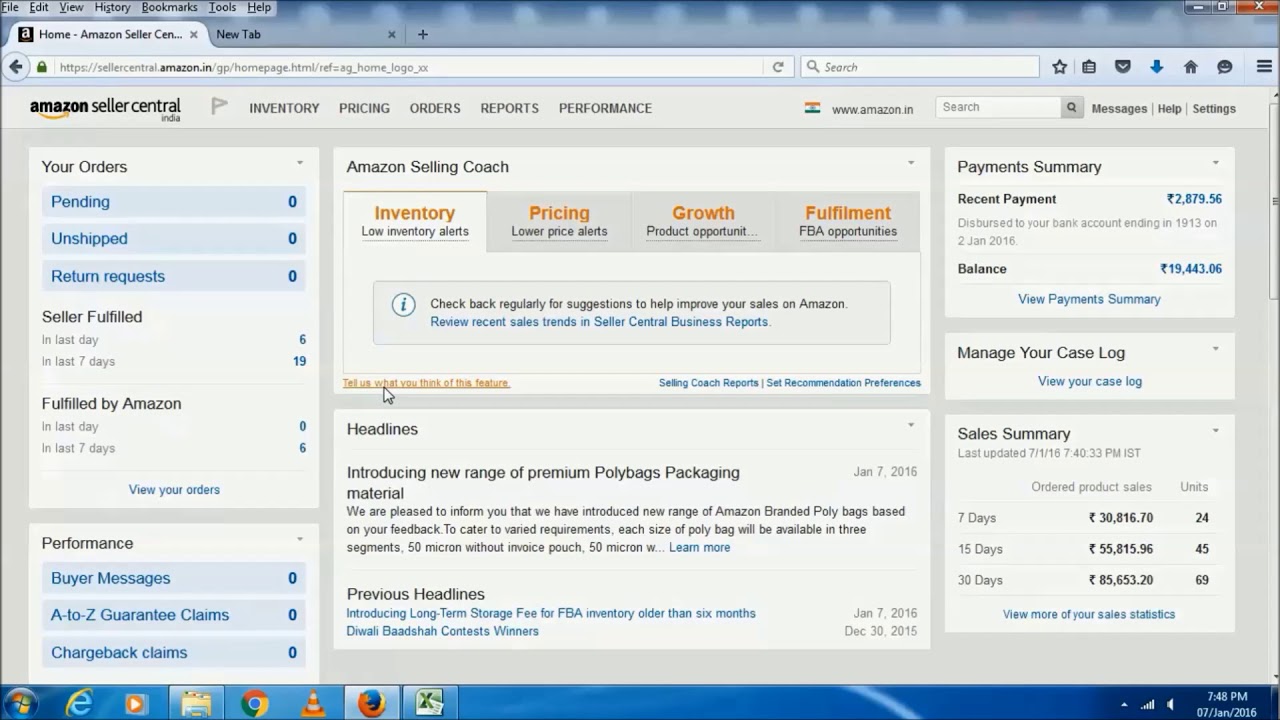Reload the page with refresh icon
Image resolution: width=1280 pixels, height=720 pixels.
(x=778, y=67)
